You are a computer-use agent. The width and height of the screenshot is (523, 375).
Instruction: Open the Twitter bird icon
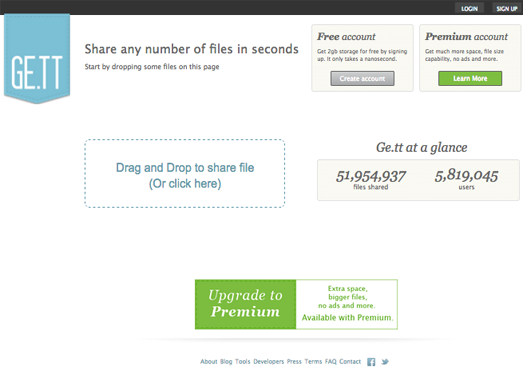385,362
